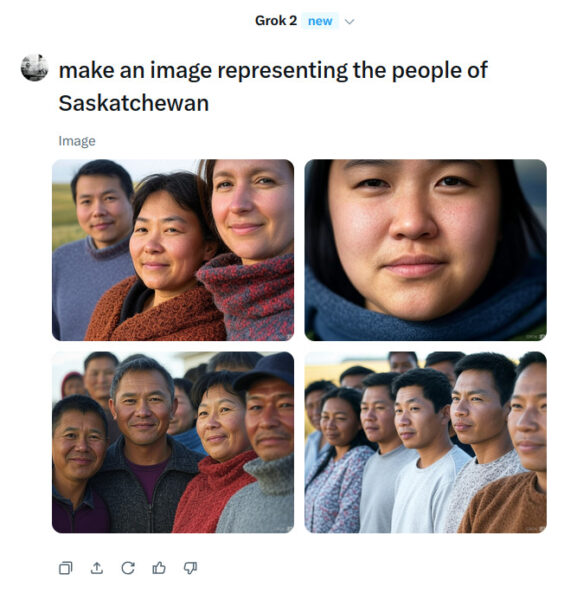Click the word 'Saskatchewan' in the prompt
Image resolution: width=577 pixels, height=600 pixels.
click(134, 103)
